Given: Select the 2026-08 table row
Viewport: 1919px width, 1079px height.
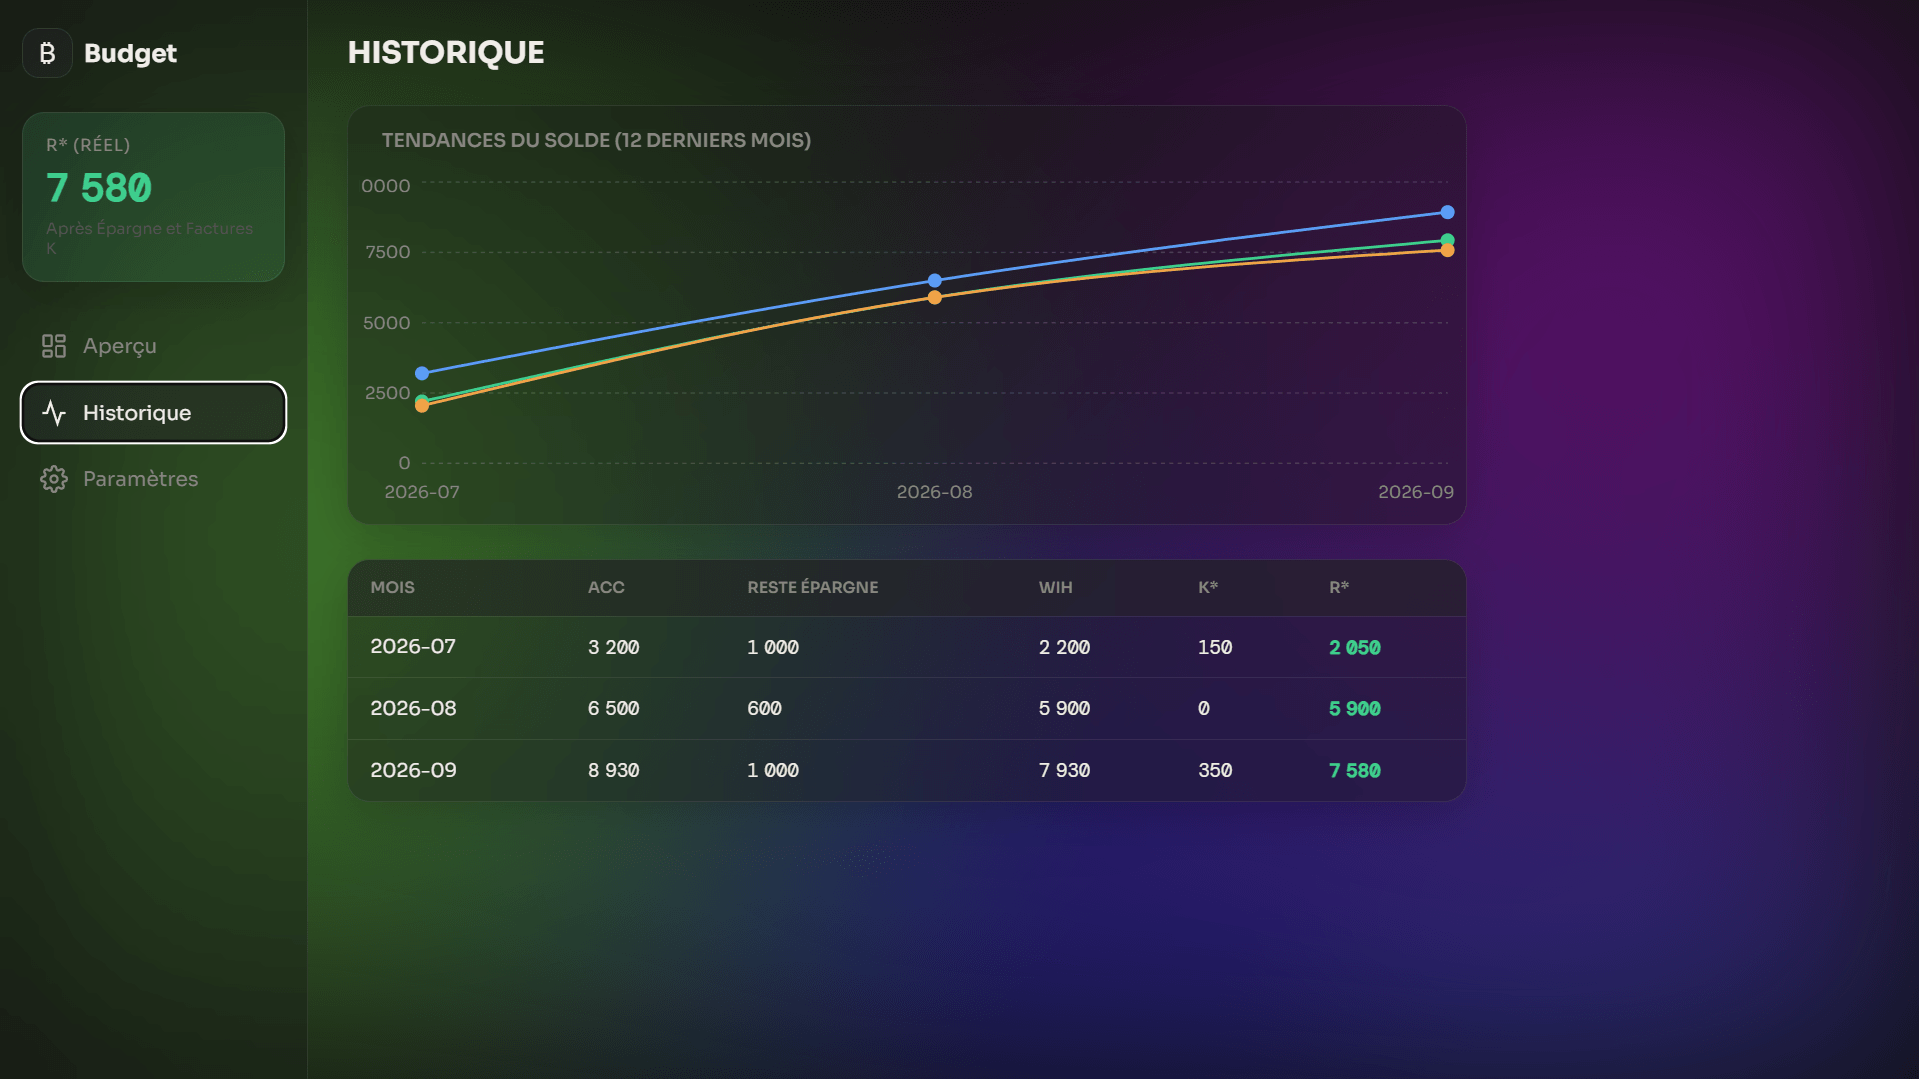Looking at the screenshot, I should pos(906,709).
